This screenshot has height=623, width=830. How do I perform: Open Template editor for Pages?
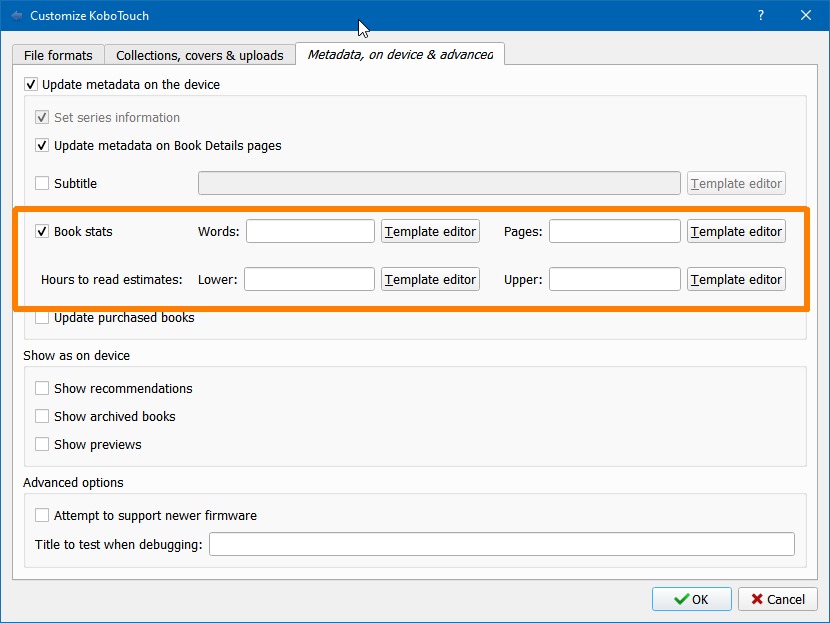[736, 231]
